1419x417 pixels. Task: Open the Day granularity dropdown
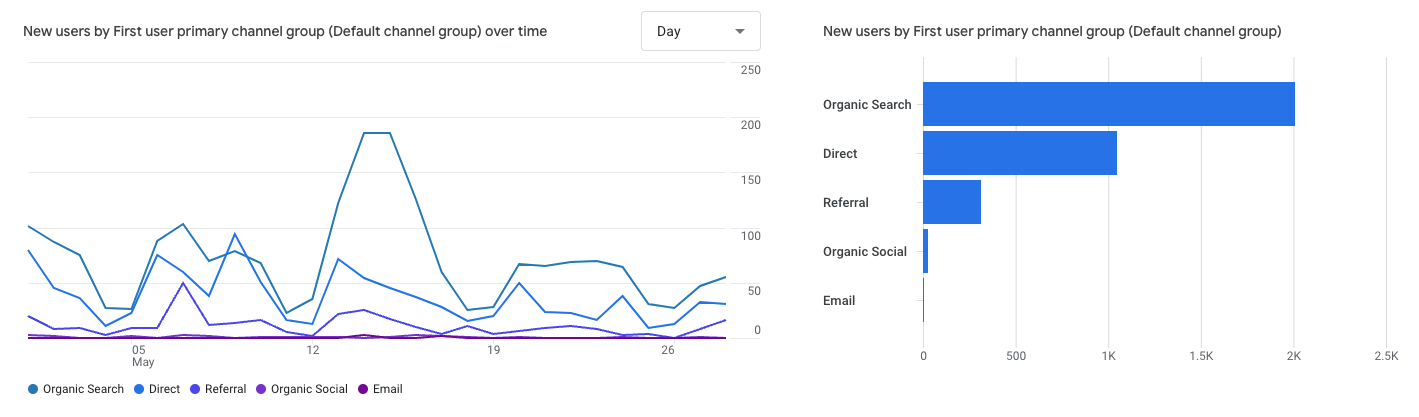(x=699, y=32)
